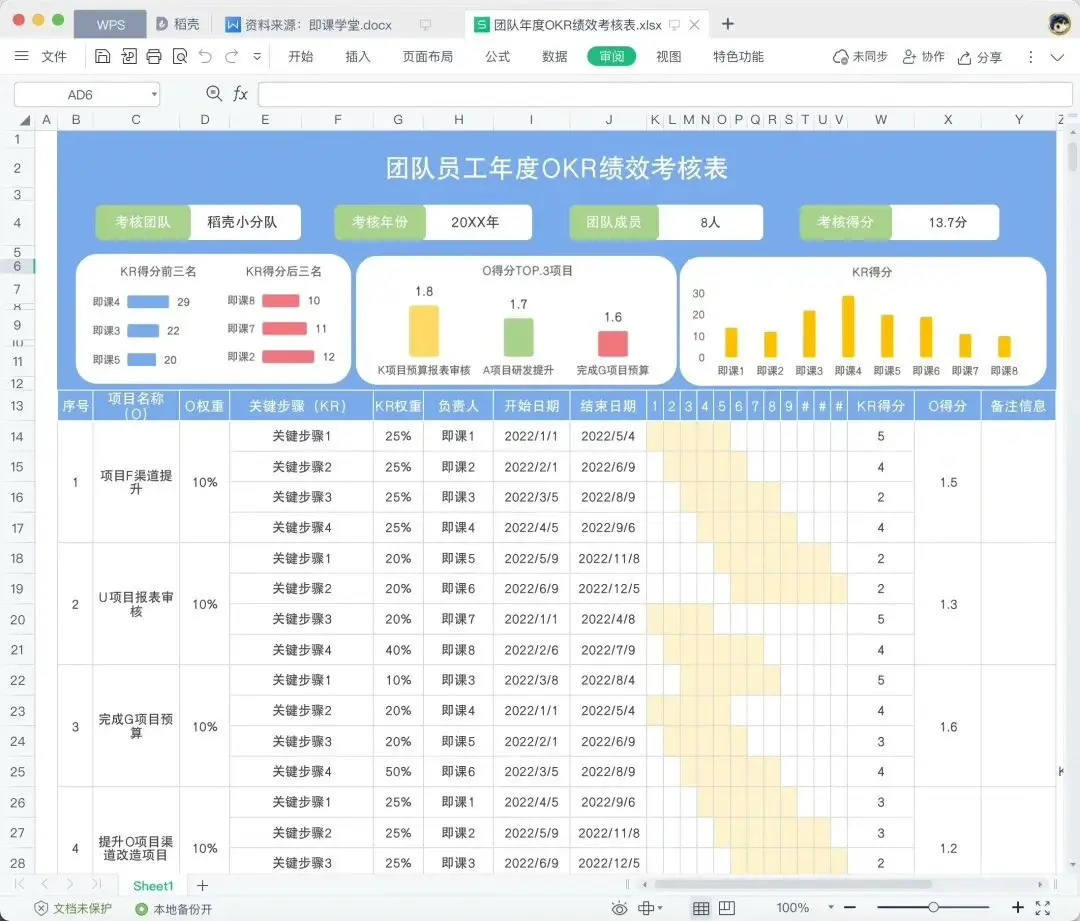Click the horizontal scrollbar
This screenshot has width=1080, height=921.
tap(793, 884)
